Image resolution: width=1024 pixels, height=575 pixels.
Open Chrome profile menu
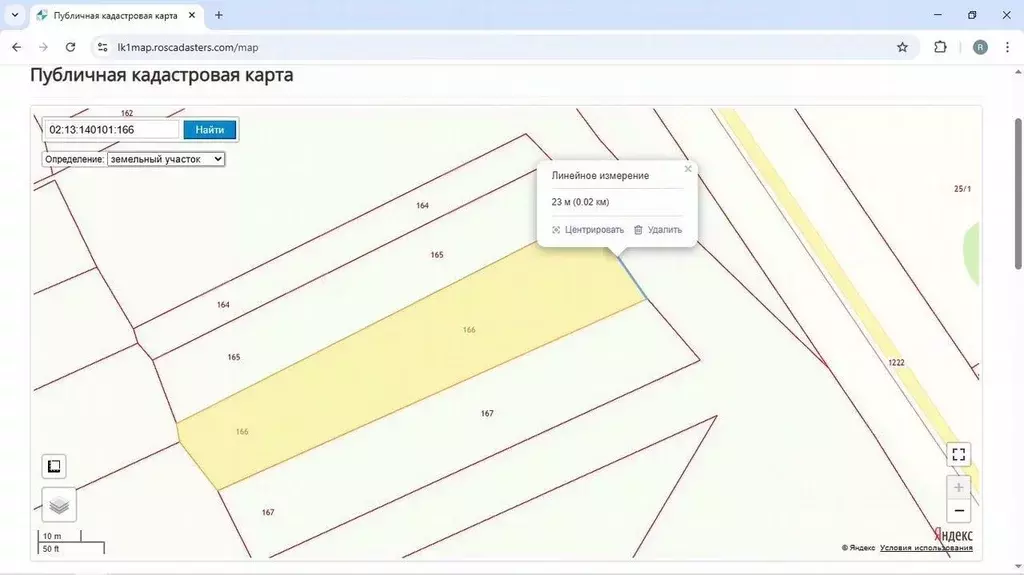tap(980, 47)
